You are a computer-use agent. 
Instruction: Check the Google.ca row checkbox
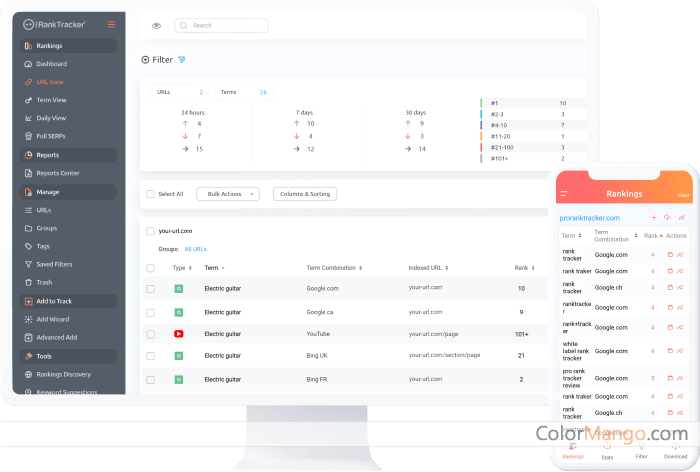(x=150, y=313)
